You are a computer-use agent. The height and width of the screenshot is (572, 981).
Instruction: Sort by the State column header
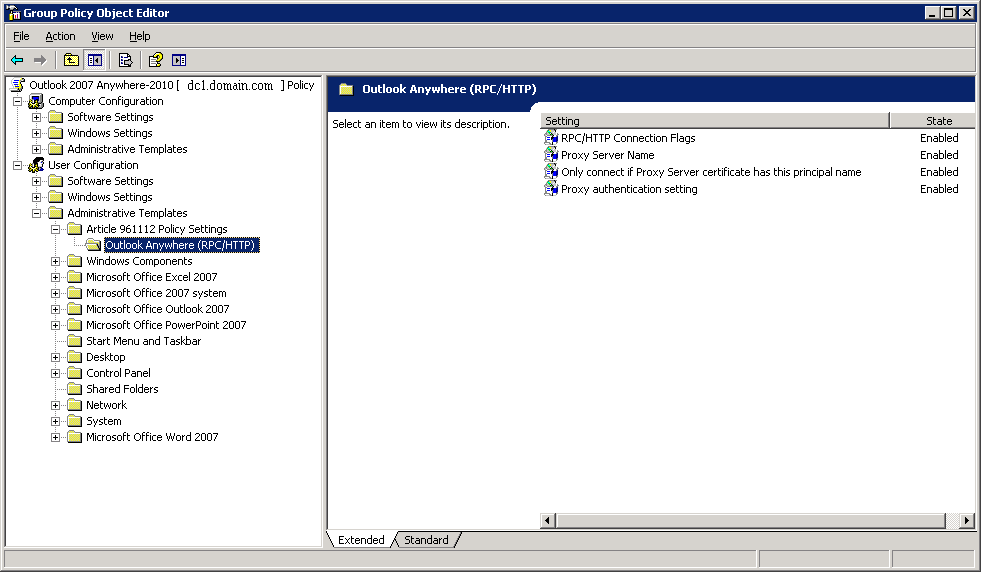[933, 121]
